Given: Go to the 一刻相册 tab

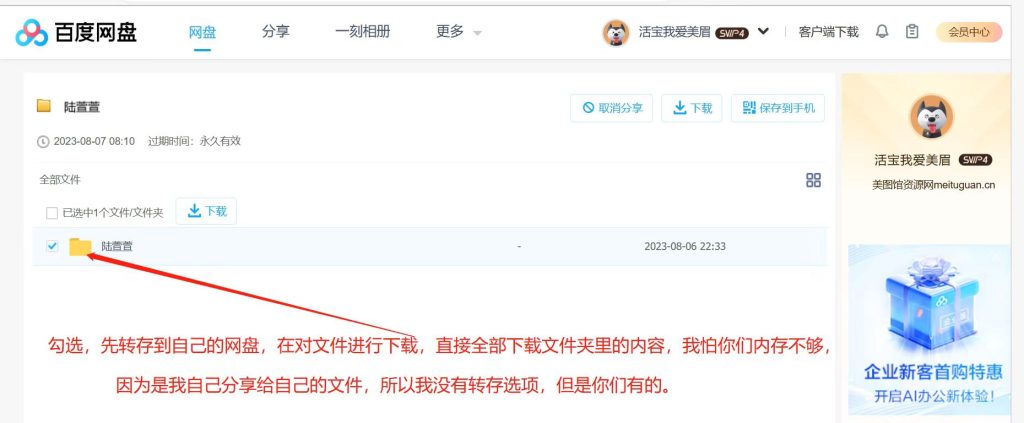Looking at the screenshot, I should pyautogui.click(x=362, y=31).
